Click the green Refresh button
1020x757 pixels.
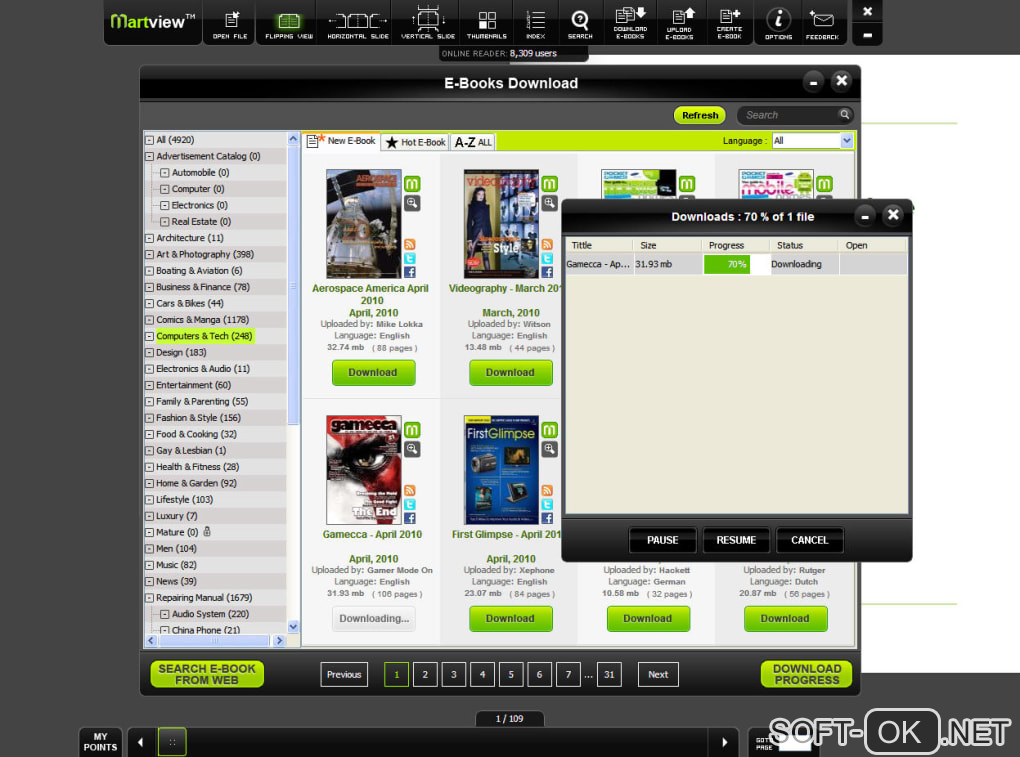[x=699, y=115]
